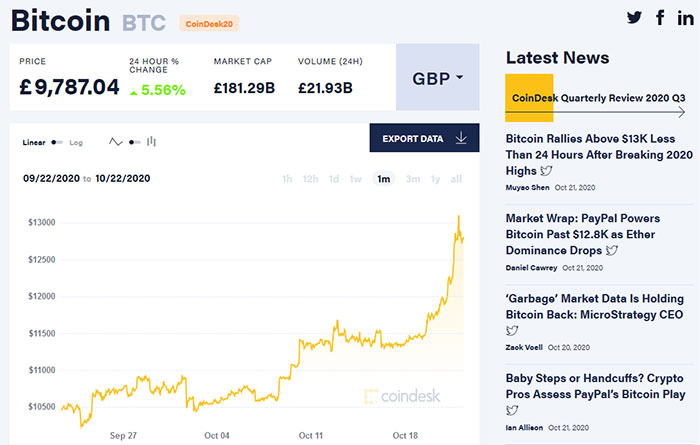Screen dimensions: 700x445
Task: Open Bitcoin Rallies Above $13K article
Action: click(x=599, y=154)
